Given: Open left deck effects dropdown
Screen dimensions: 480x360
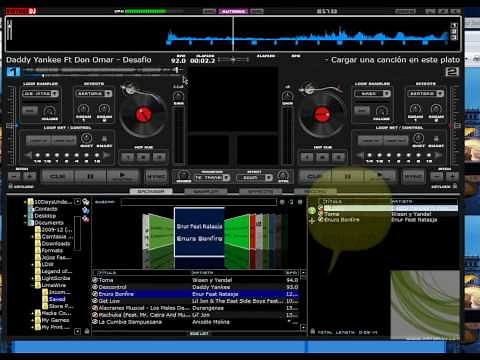Looking at the screenshot, I should 94,94.
